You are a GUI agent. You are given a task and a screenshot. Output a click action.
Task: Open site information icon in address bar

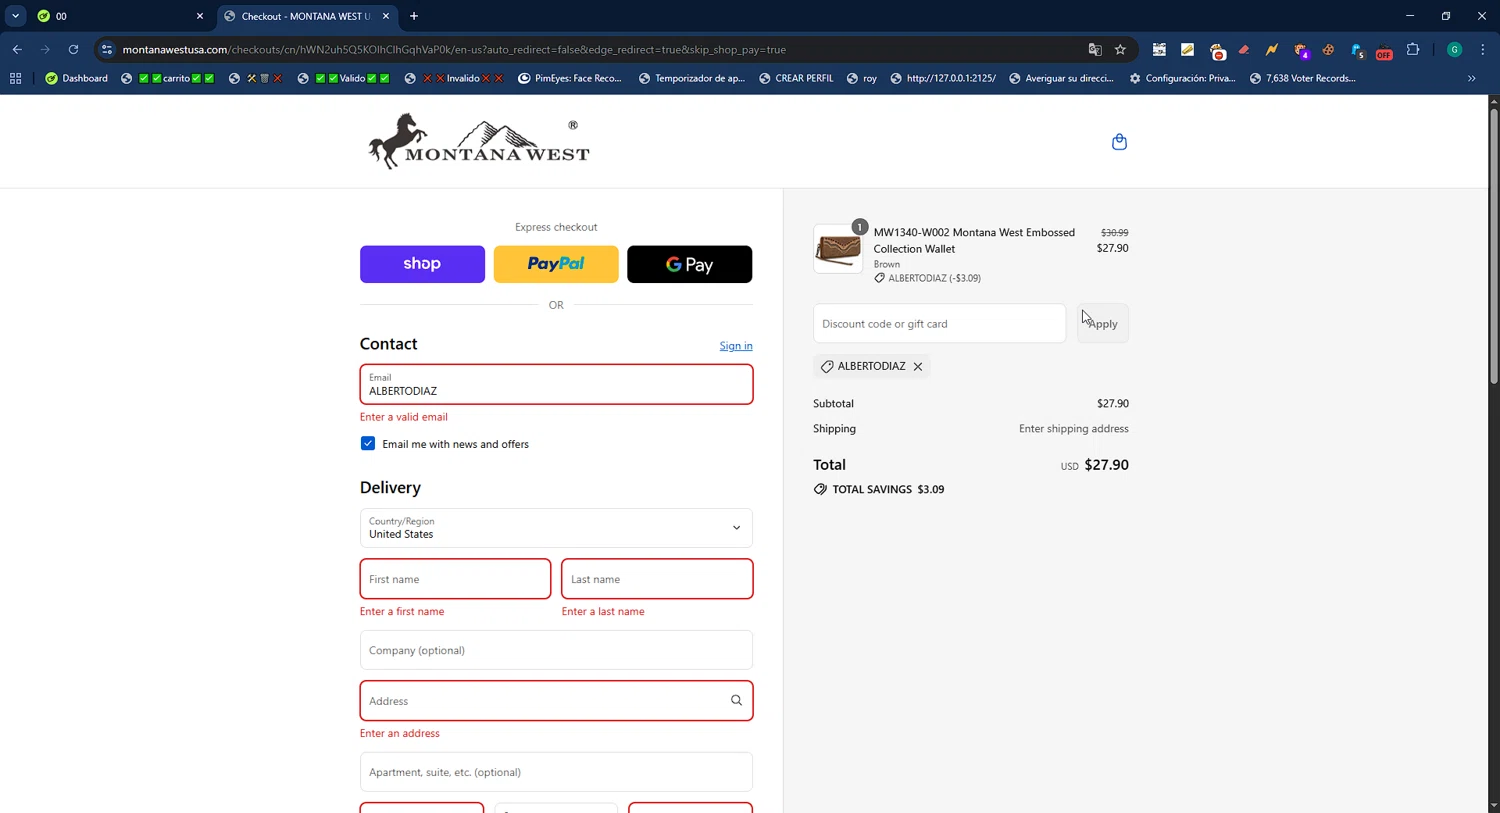tap(107, 49)
